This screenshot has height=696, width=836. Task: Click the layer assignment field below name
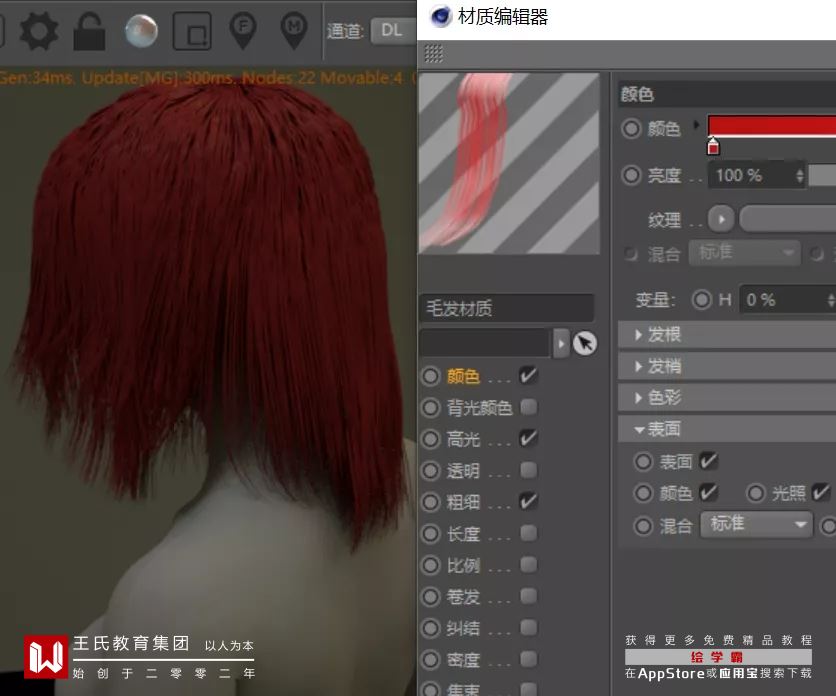tap(485, 343)
